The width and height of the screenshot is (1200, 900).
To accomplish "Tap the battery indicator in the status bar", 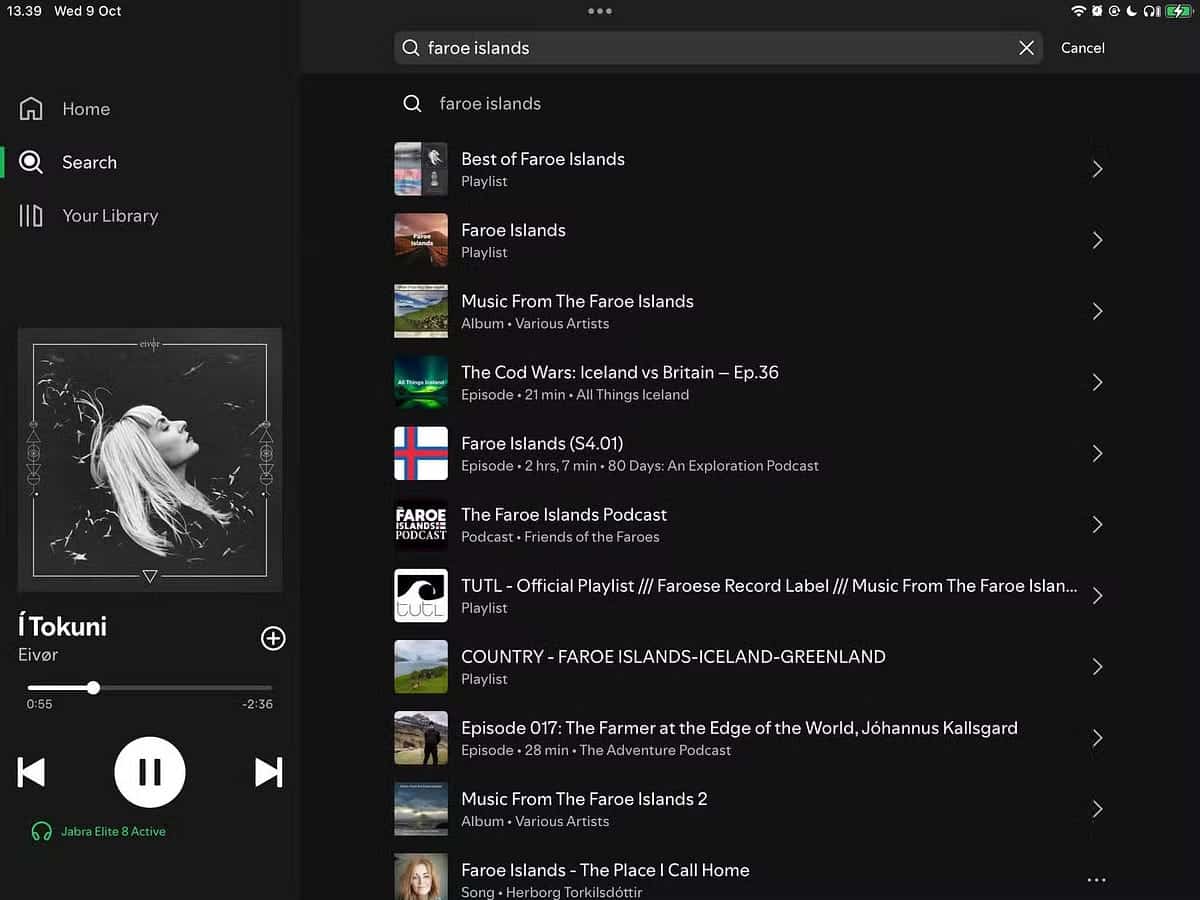I will click(x=1177, y=11).
